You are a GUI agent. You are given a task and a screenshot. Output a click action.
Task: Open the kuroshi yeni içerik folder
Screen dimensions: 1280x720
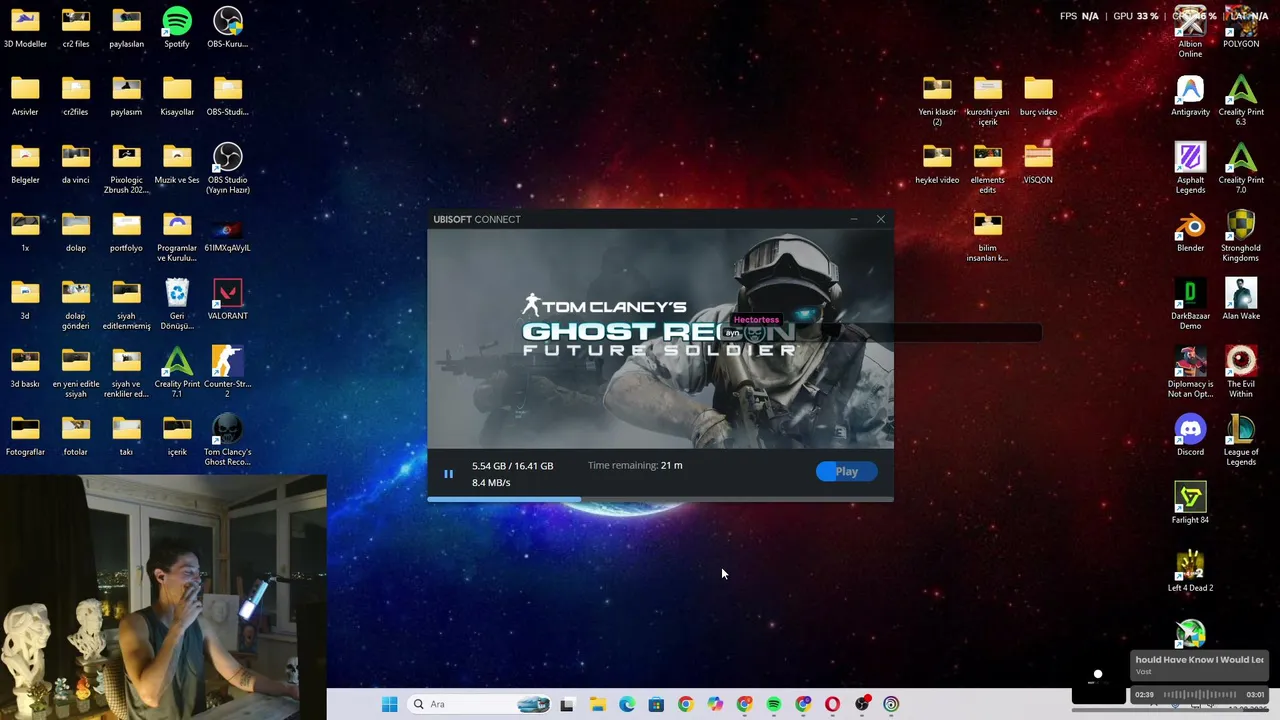coord(987,101)
